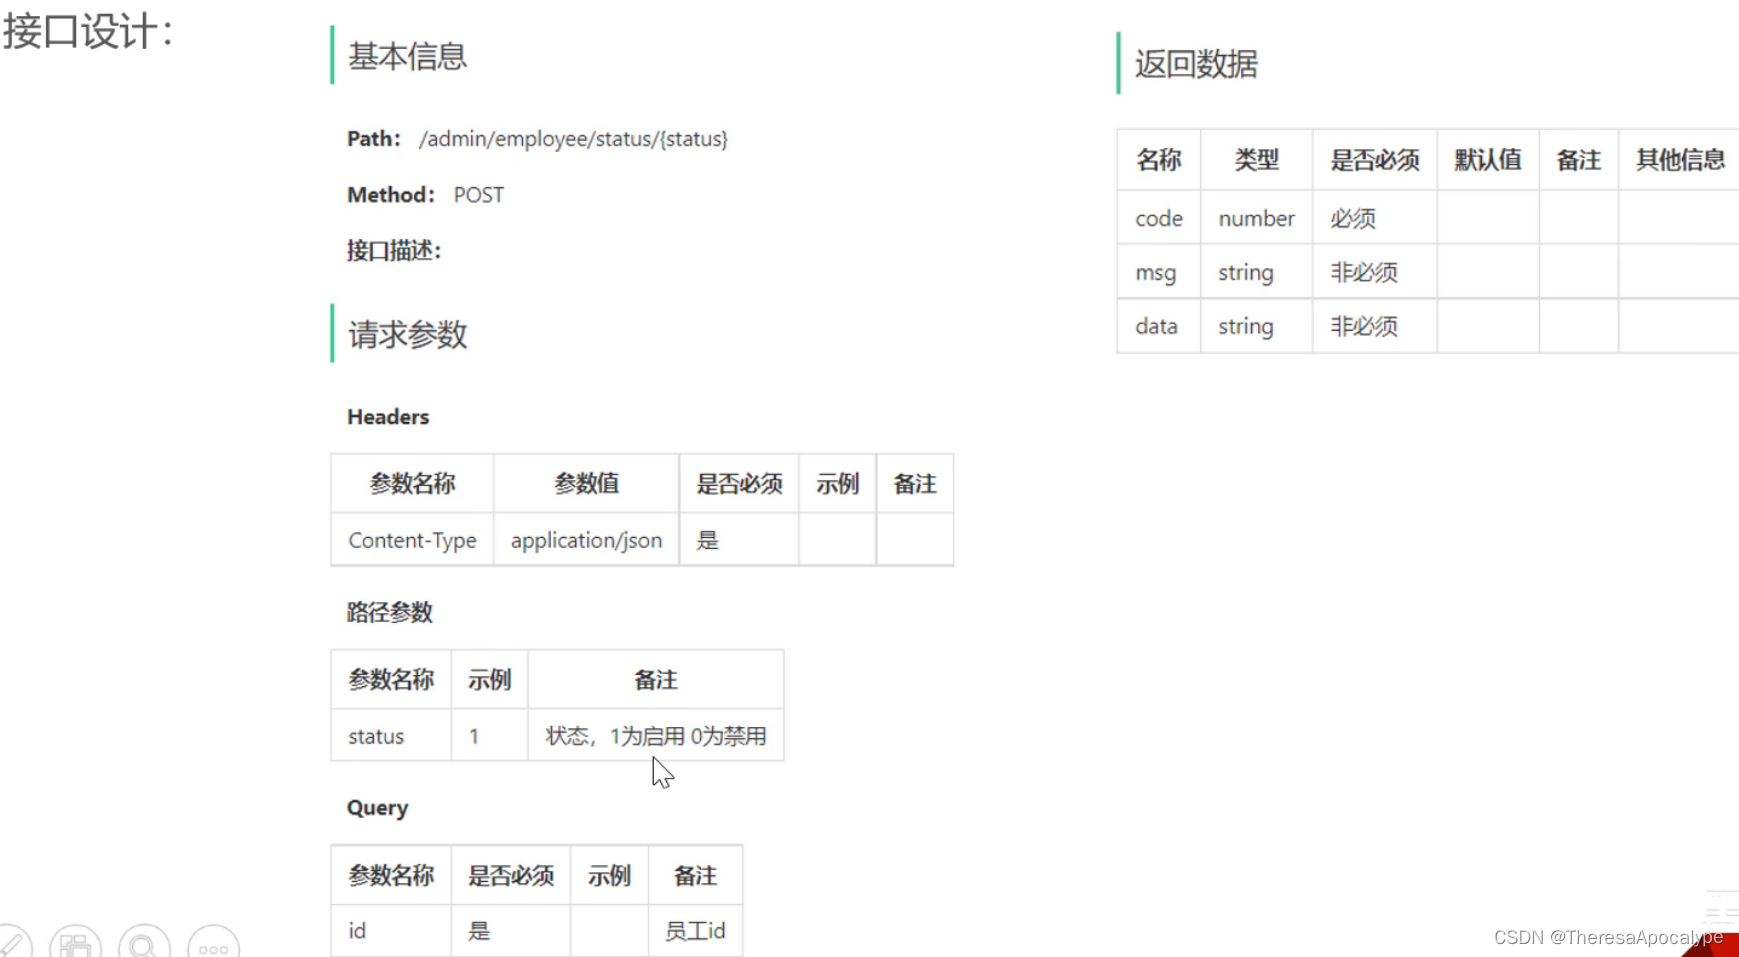Click '示例' header in Headers table
Screen dimensions: 1739x957
[837, 484]
